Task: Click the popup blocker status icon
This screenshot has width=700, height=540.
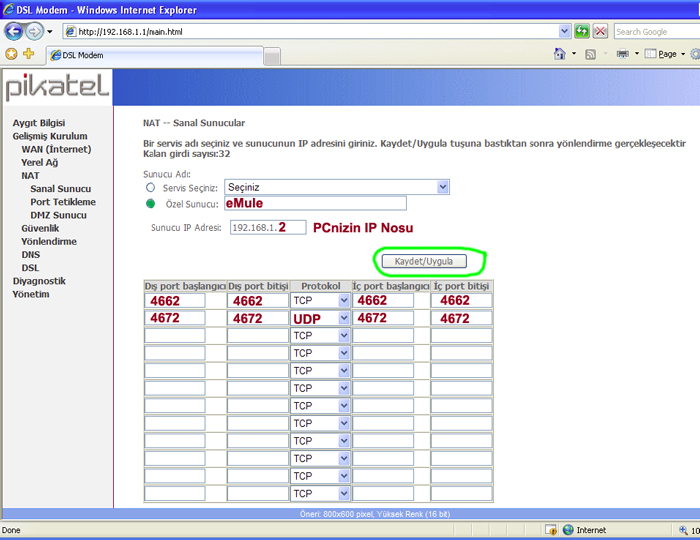Action: tap(551, 530)
